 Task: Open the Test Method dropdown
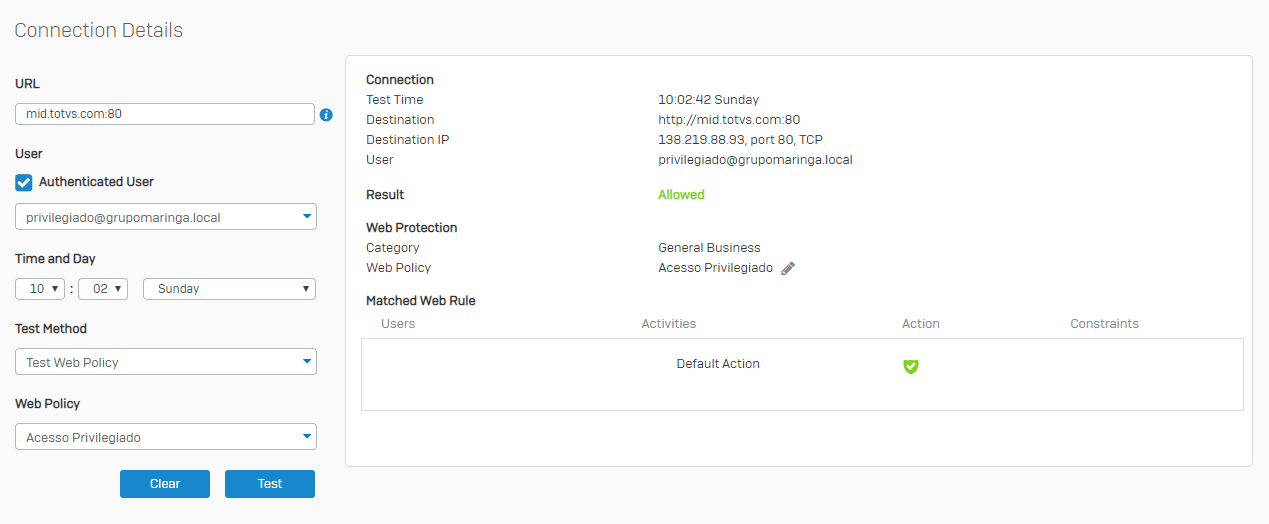[x=166, y=362]
